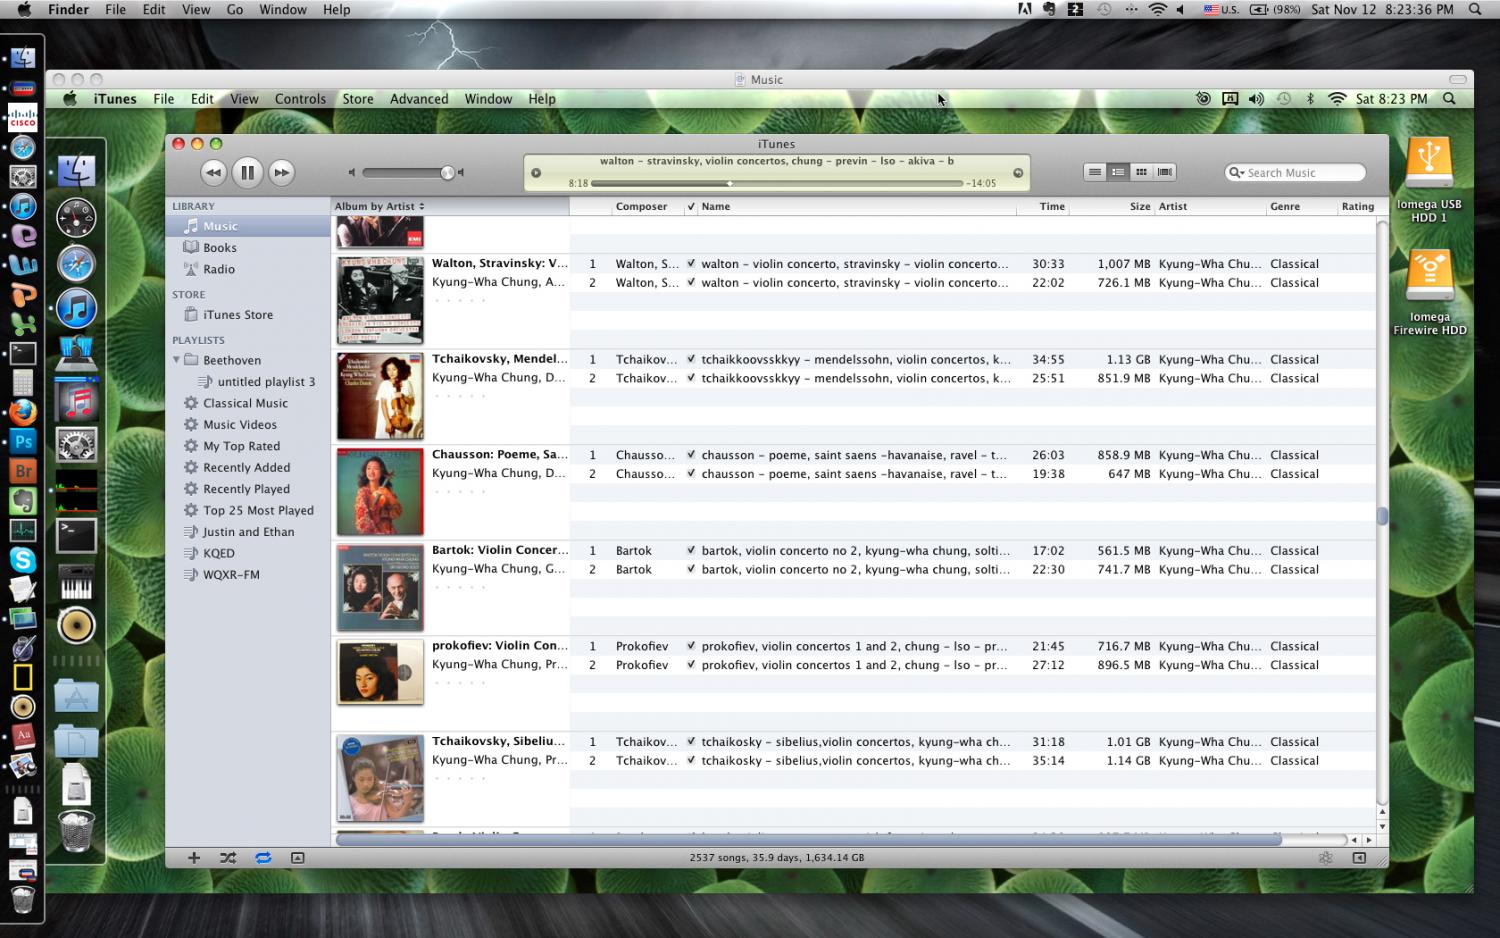Click the Bartok Violin Concerto album artwork
Image resolution: width=1500 pixels, height=938 pixels.
[x=380, y=587]
